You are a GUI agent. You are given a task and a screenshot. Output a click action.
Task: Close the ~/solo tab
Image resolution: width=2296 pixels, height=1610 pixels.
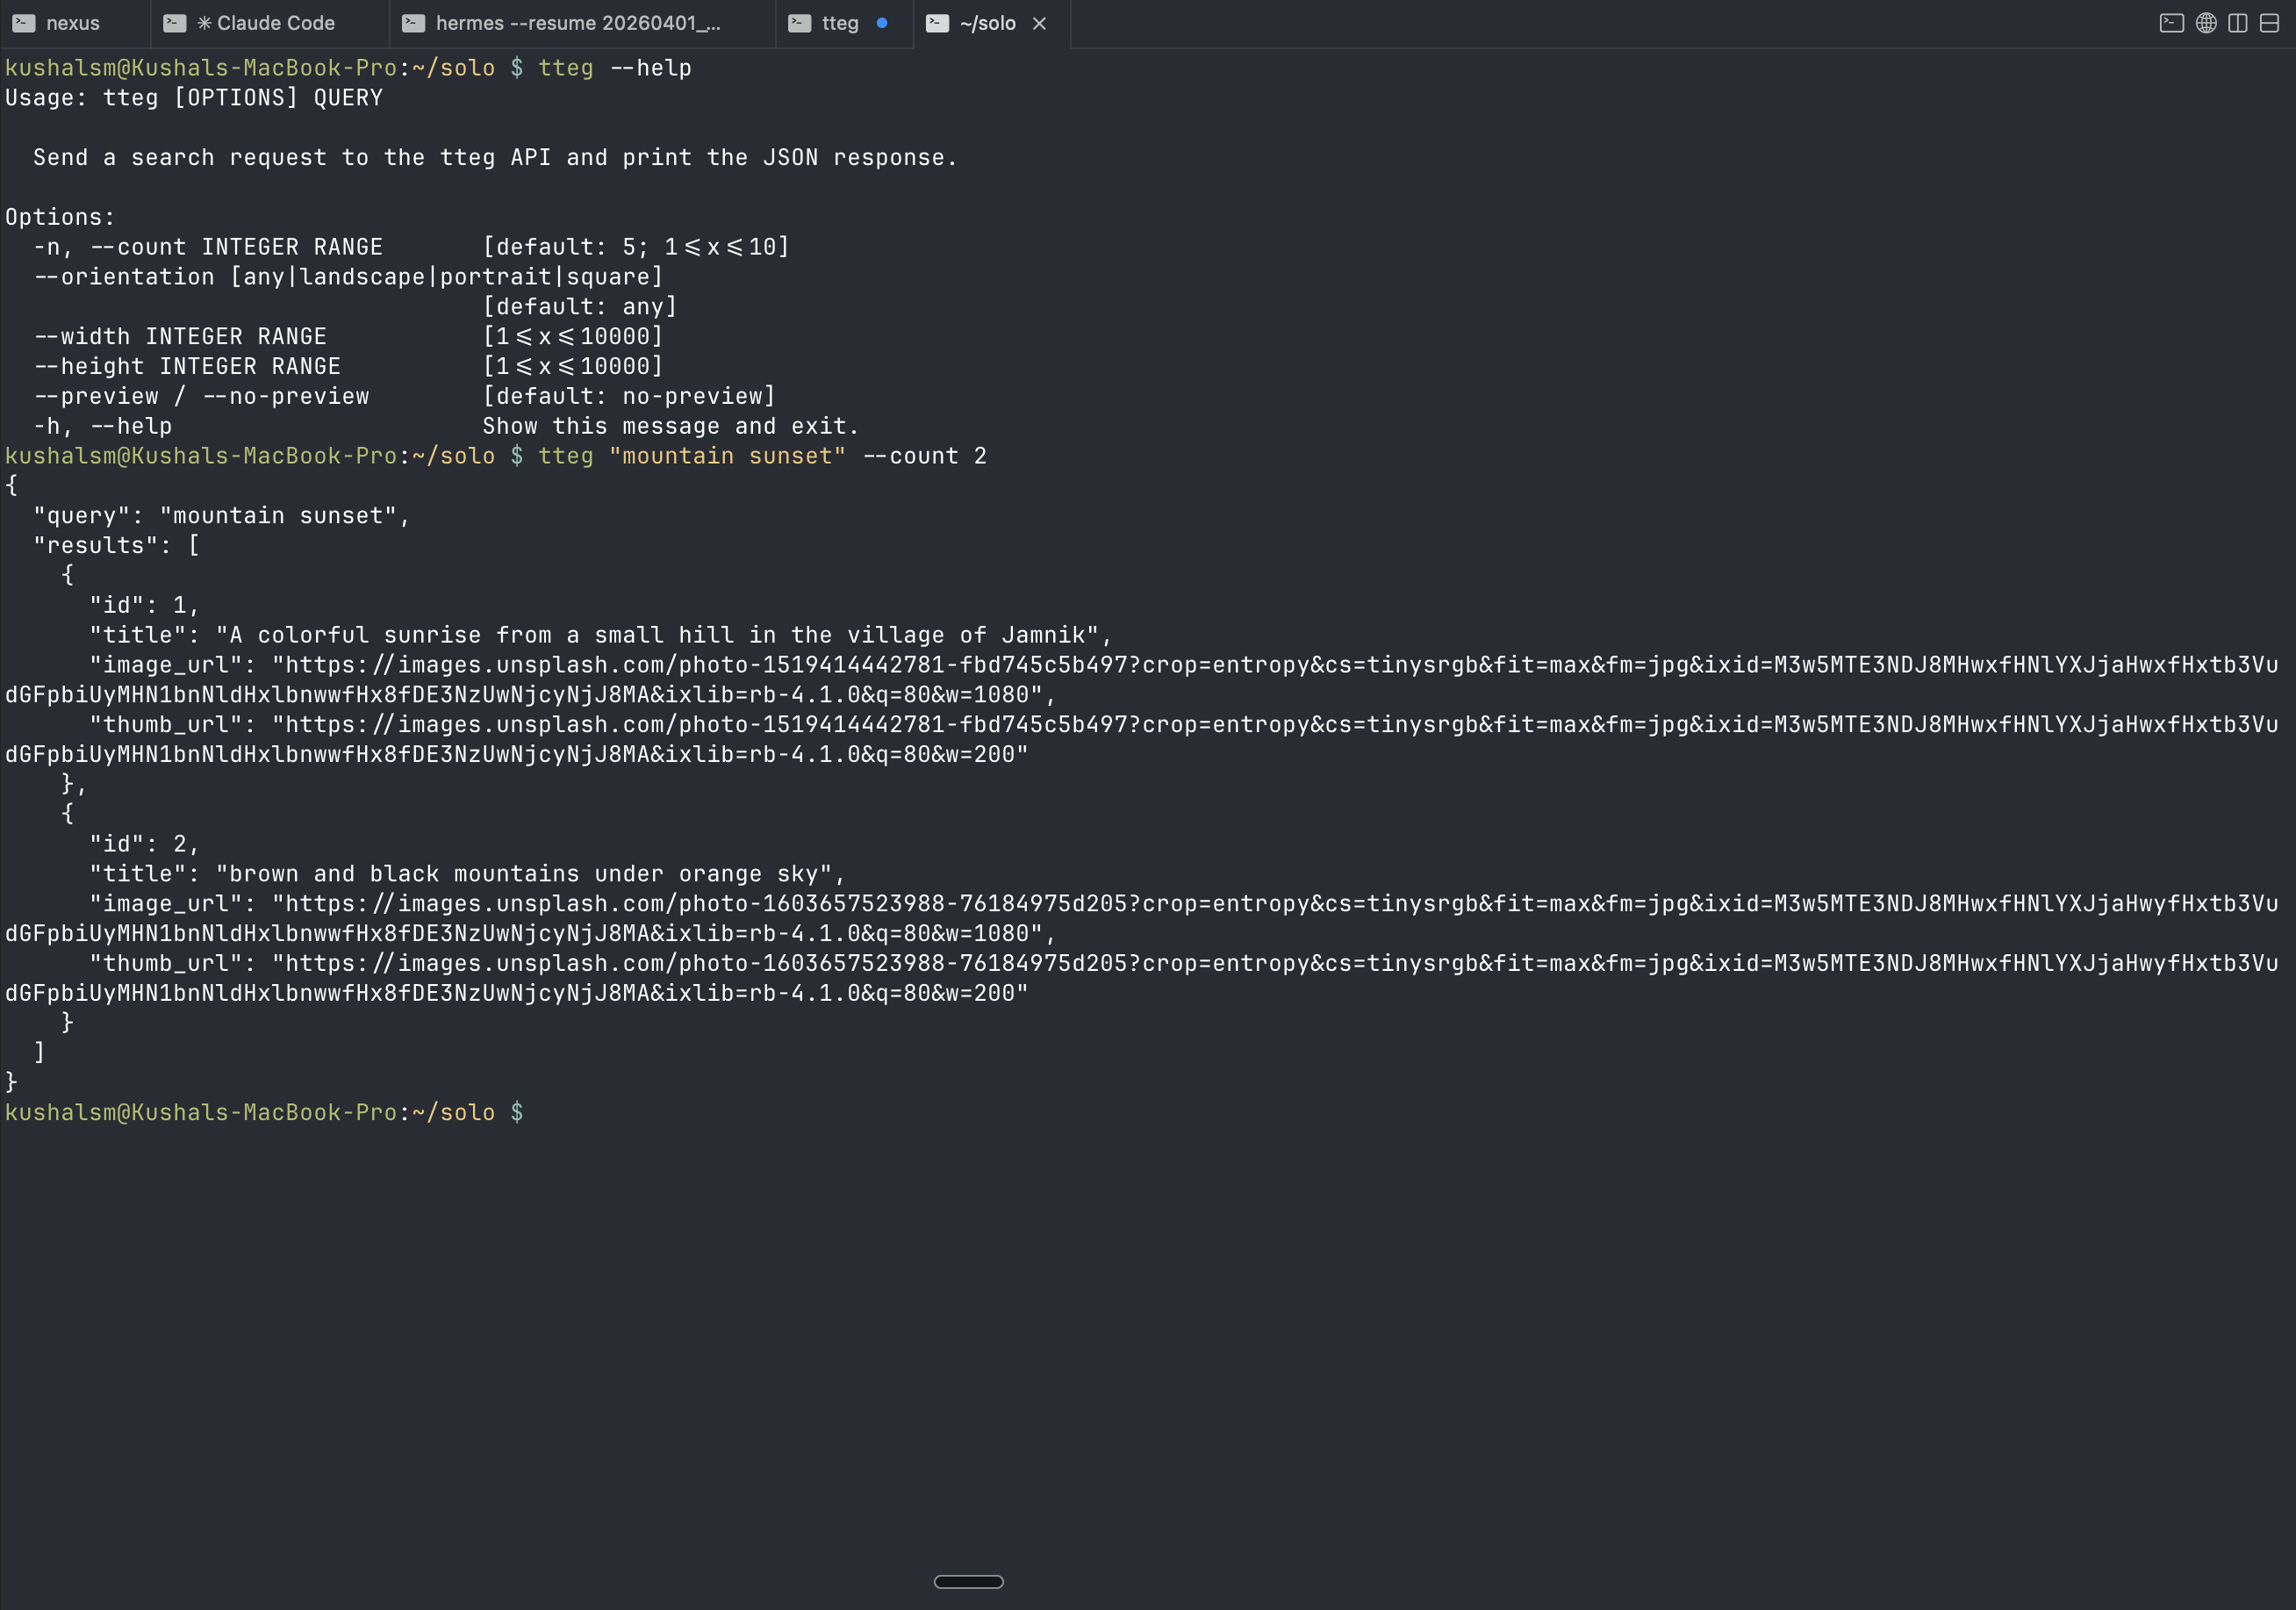1039,23
